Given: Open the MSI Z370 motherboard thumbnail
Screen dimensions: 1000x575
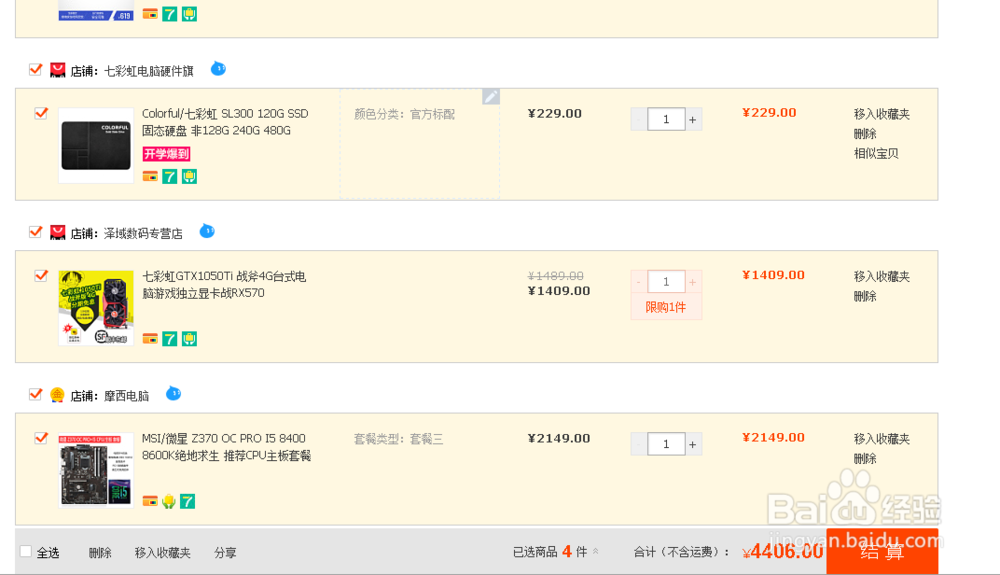Looking at the screenshot, I should (96, 470).
